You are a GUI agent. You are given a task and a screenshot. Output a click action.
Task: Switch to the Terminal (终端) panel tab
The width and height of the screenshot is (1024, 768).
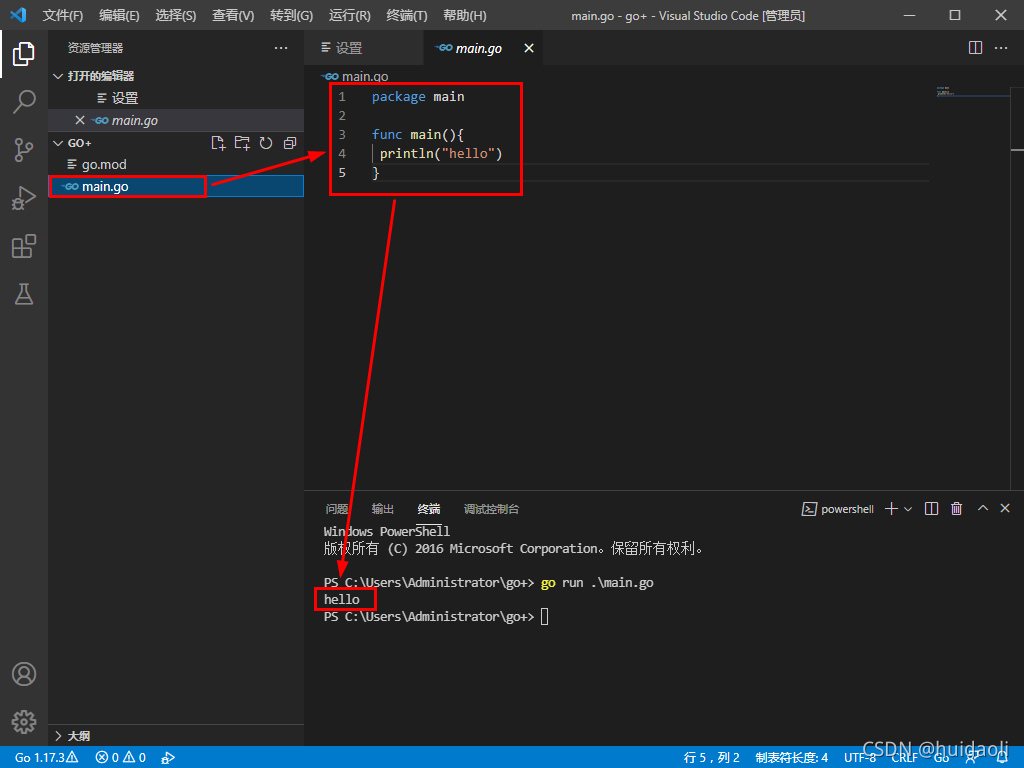point(429,509)
